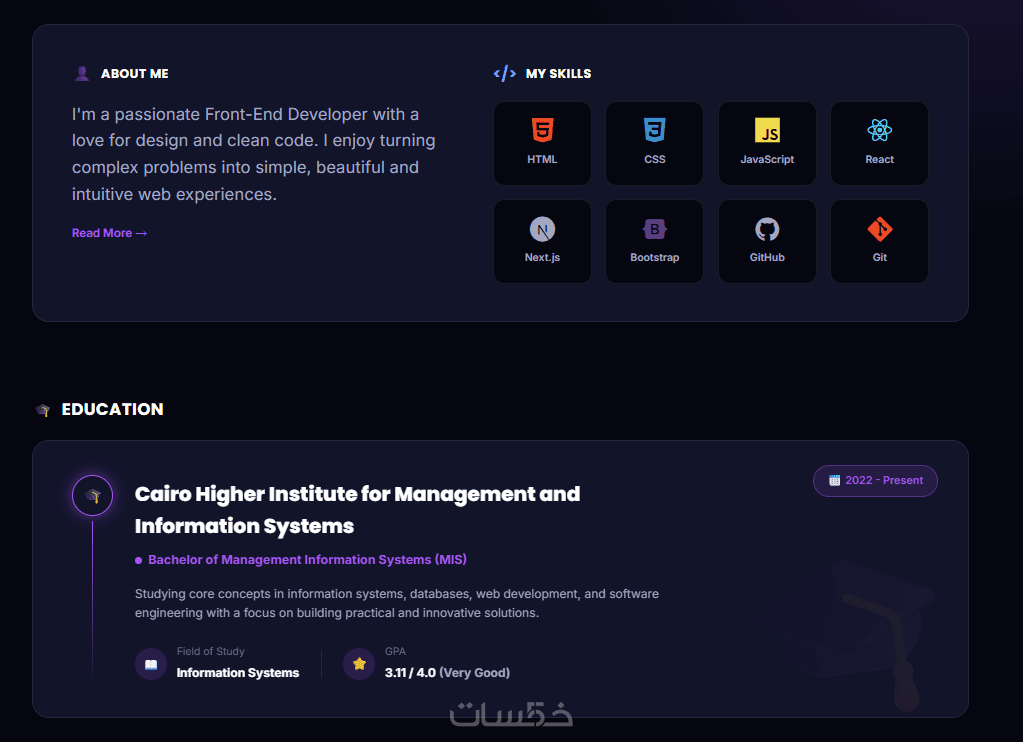Click the About Me person icon
Viewport: 1023px width, 742px height.
coord(82,73)
